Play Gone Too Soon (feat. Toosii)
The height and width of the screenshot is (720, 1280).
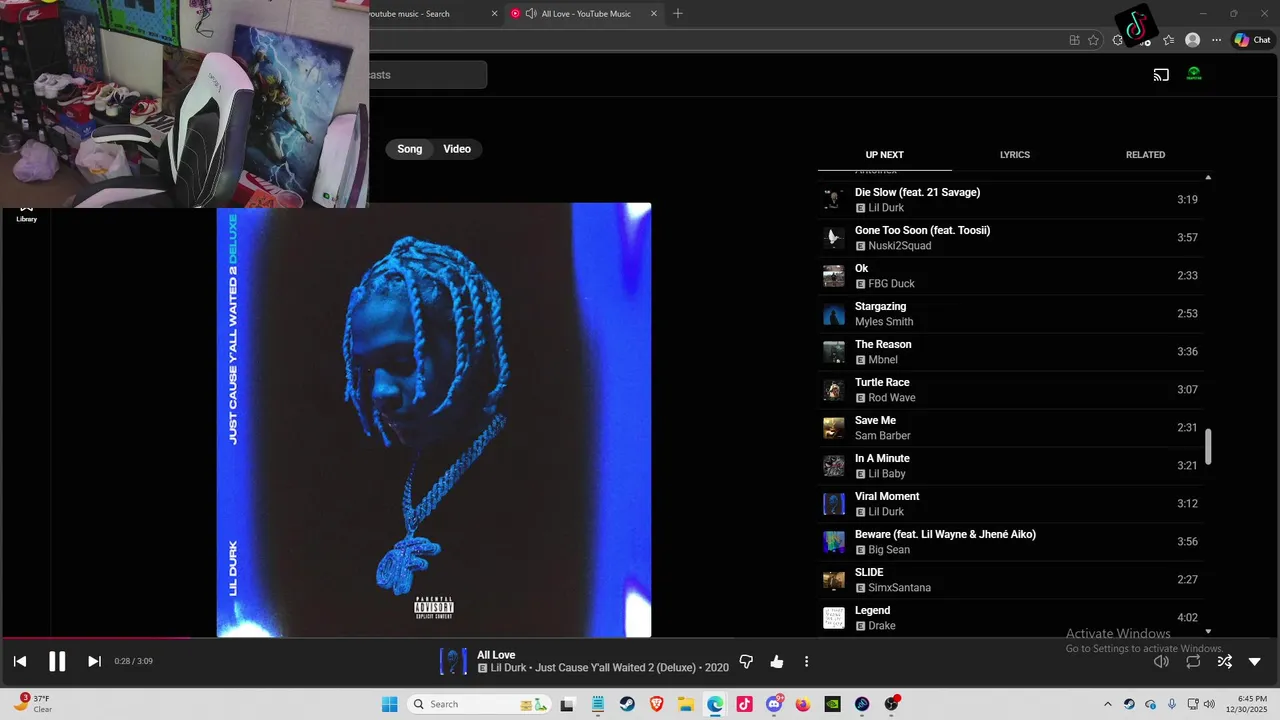pos(1010,238)
